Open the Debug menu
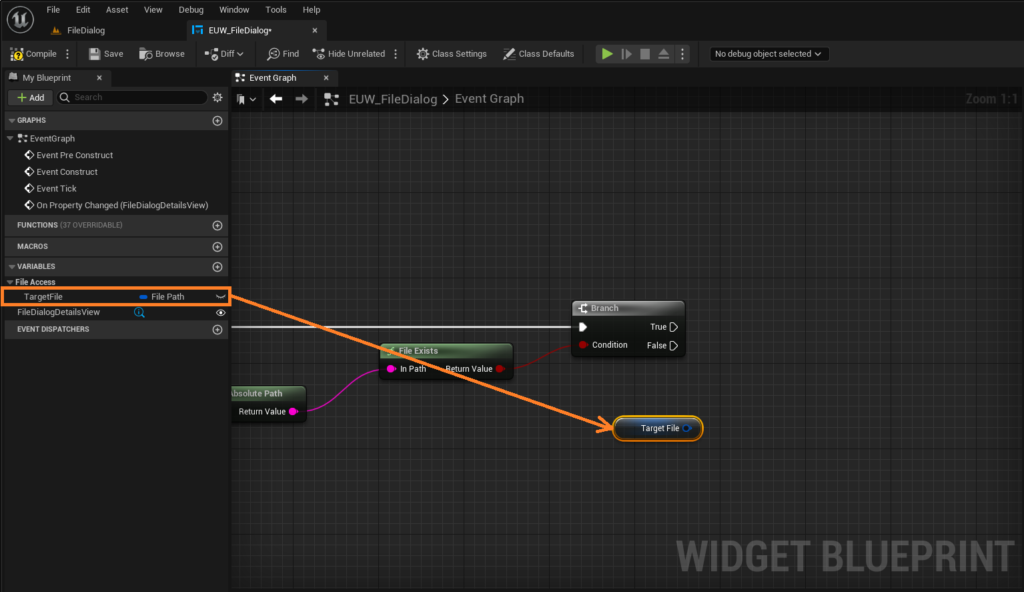Image resolution: width=1024 pixels, height=592 pixels. 191,10
